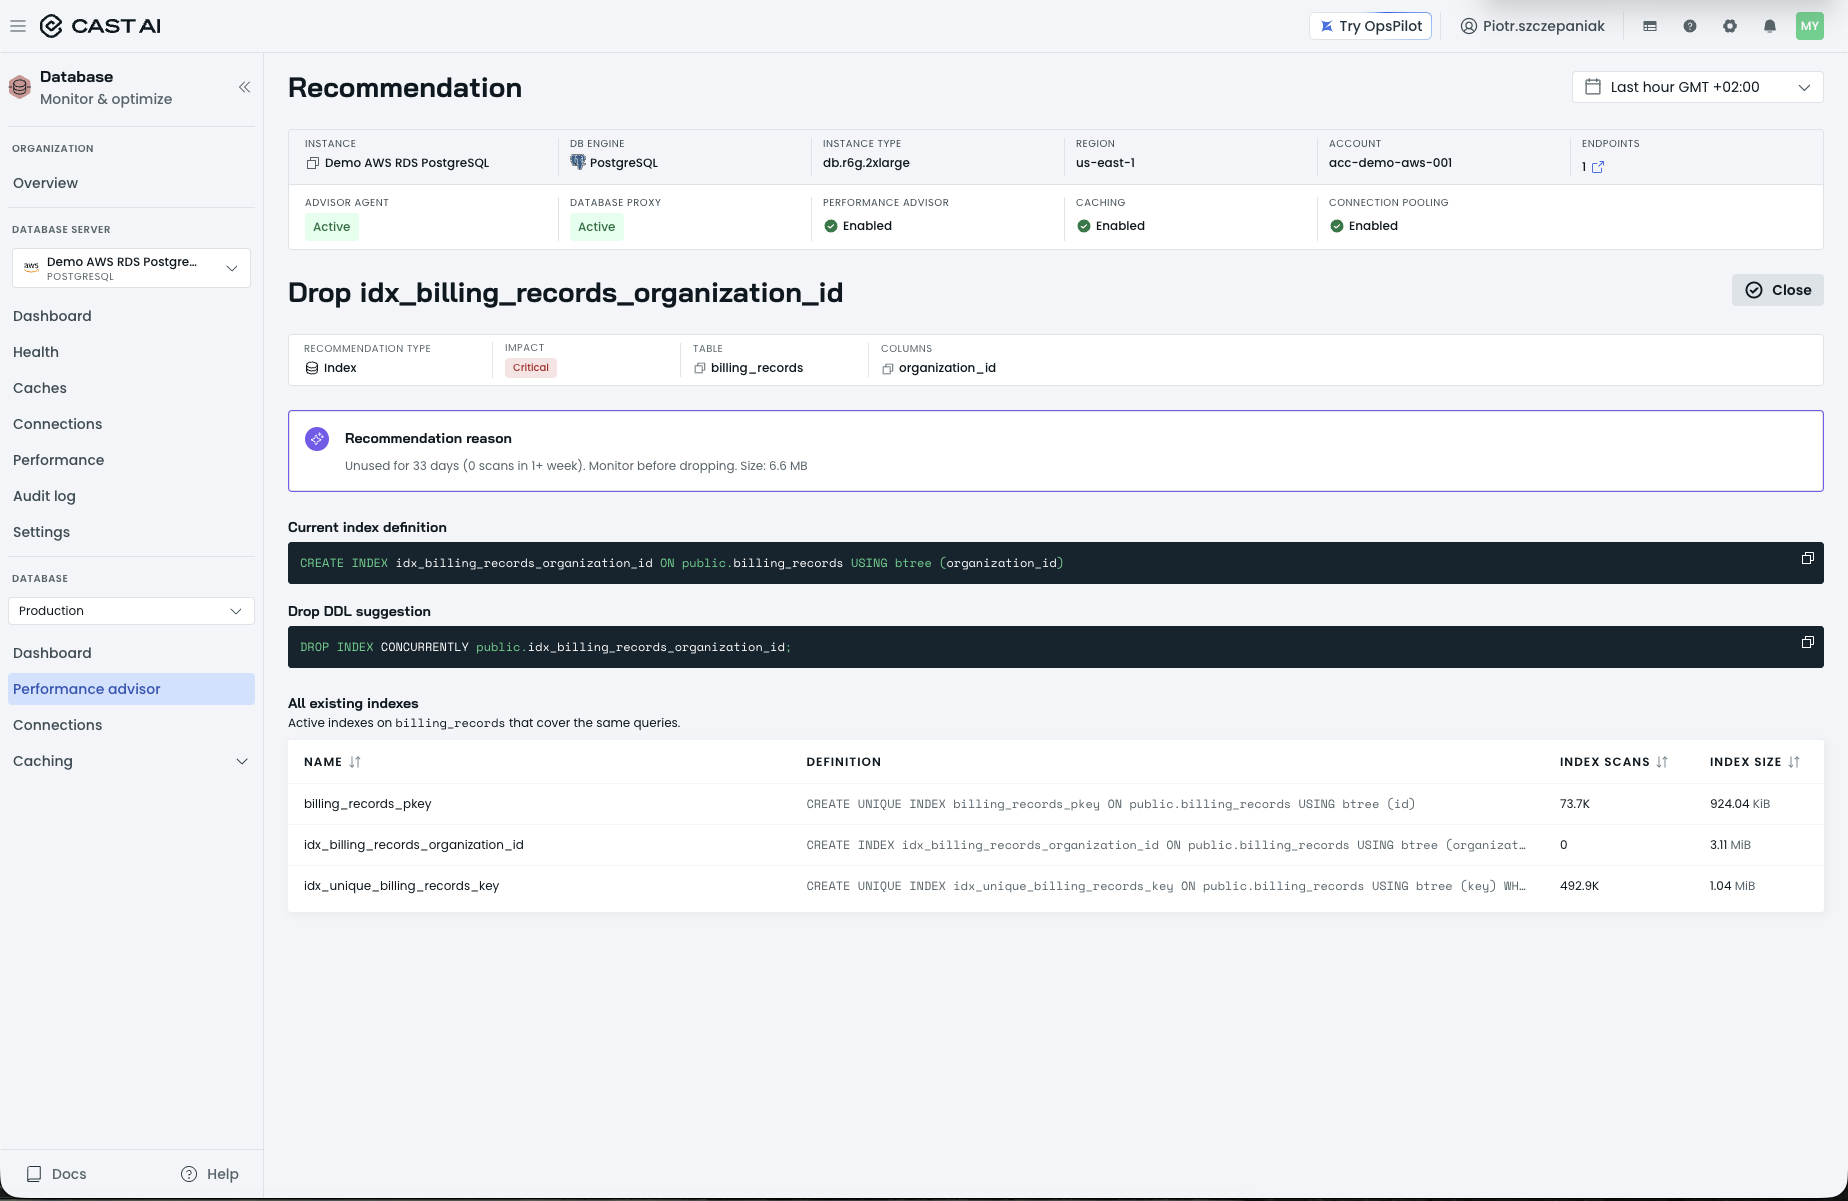Open the Help link

pyautogui.click(x=210, y=1174)
